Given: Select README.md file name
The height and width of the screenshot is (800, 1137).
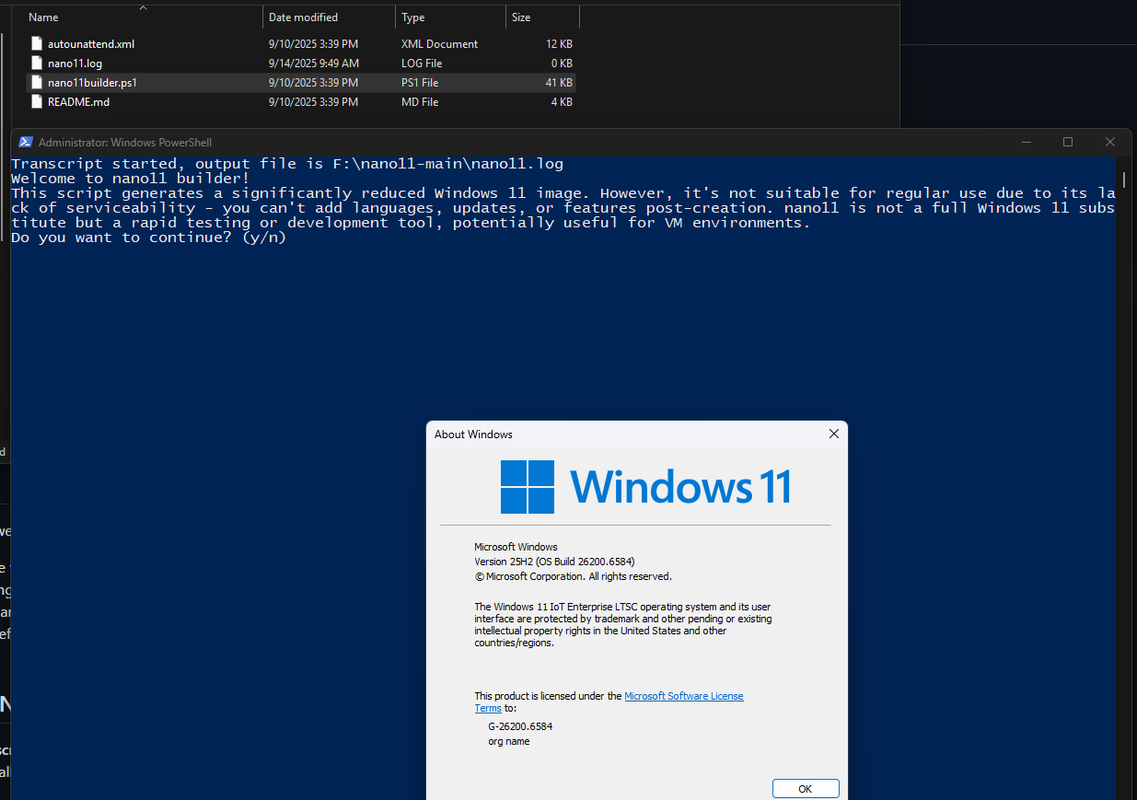Looking at the screenshot, I should point(78,102).
